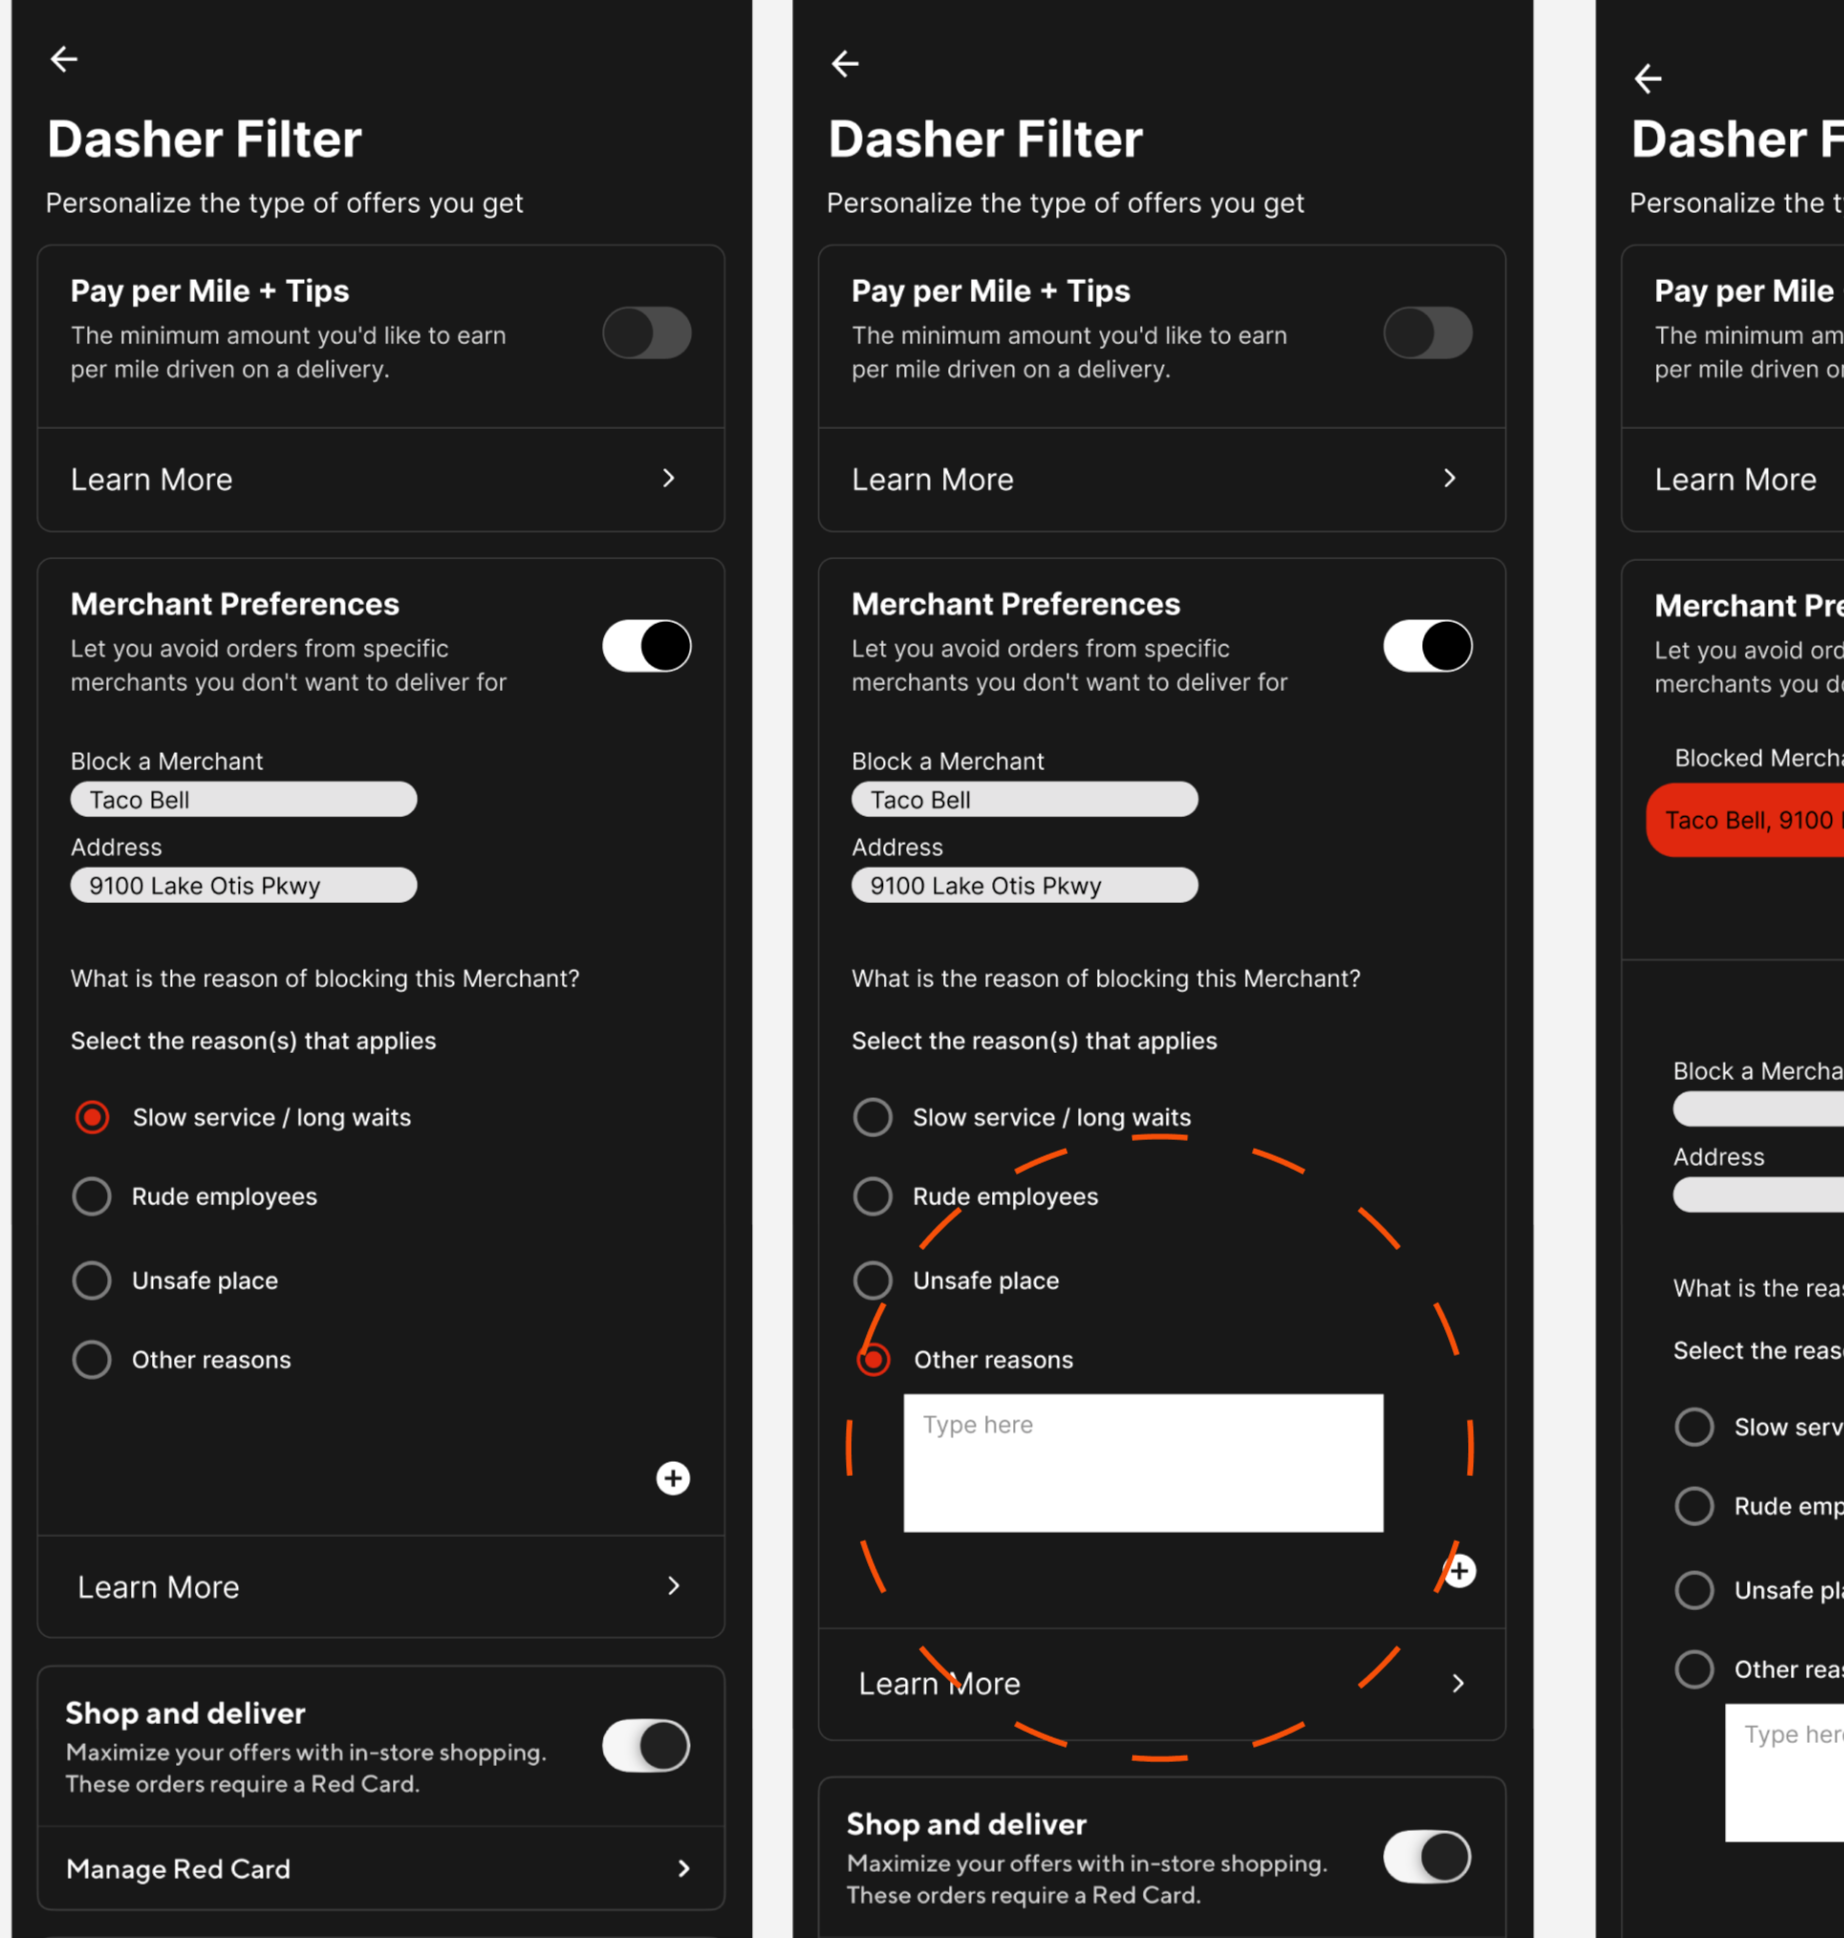The image size is (1844, 1938).
Task: Toggle Shop and deliver in left screen
Action: (x=647, y=1746)
